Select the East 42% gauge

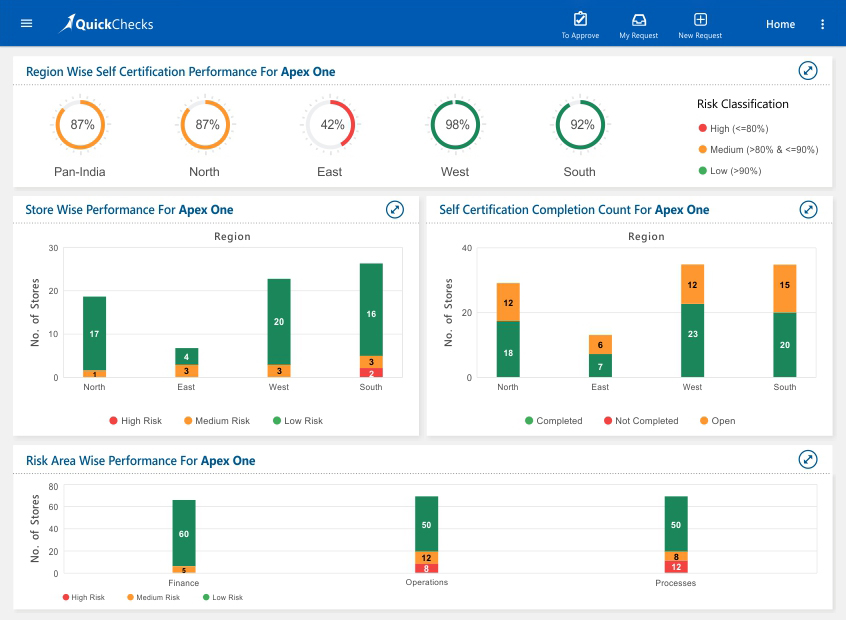[330, 125]
